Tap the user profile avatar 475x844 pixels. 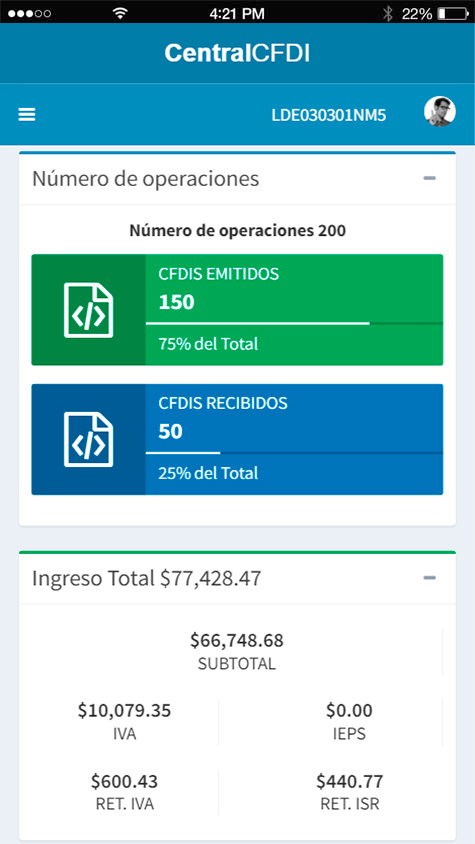click(x=439, y=112)
